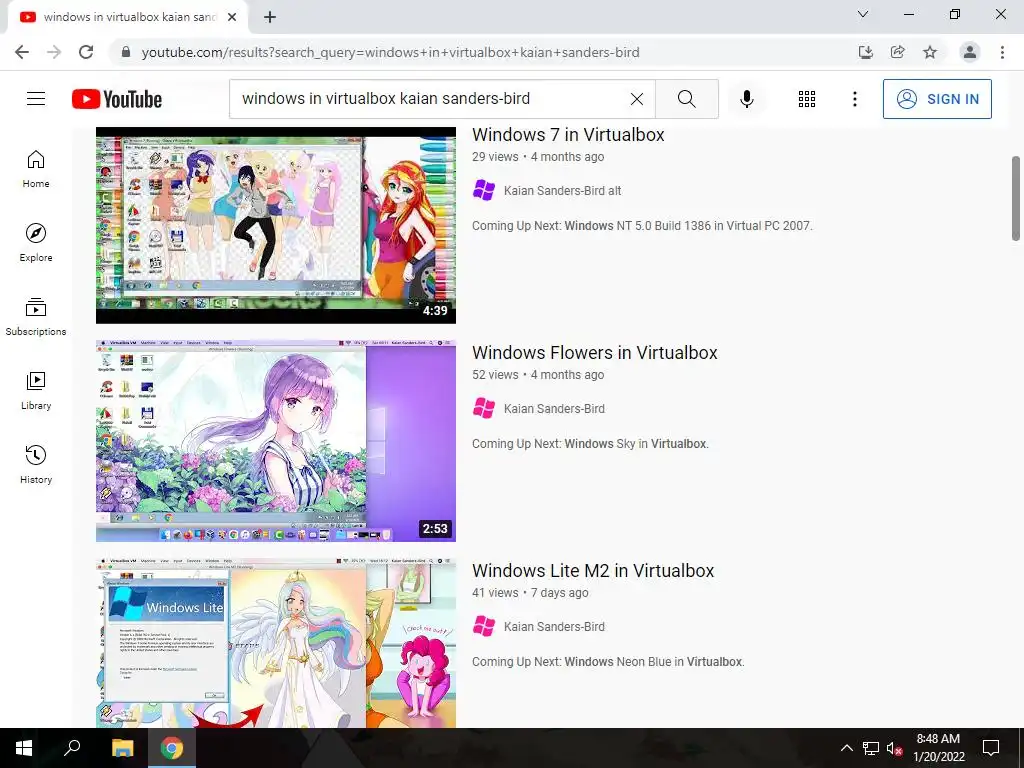
Task: Click the SIGN IN button
Action: coord(937,99)
